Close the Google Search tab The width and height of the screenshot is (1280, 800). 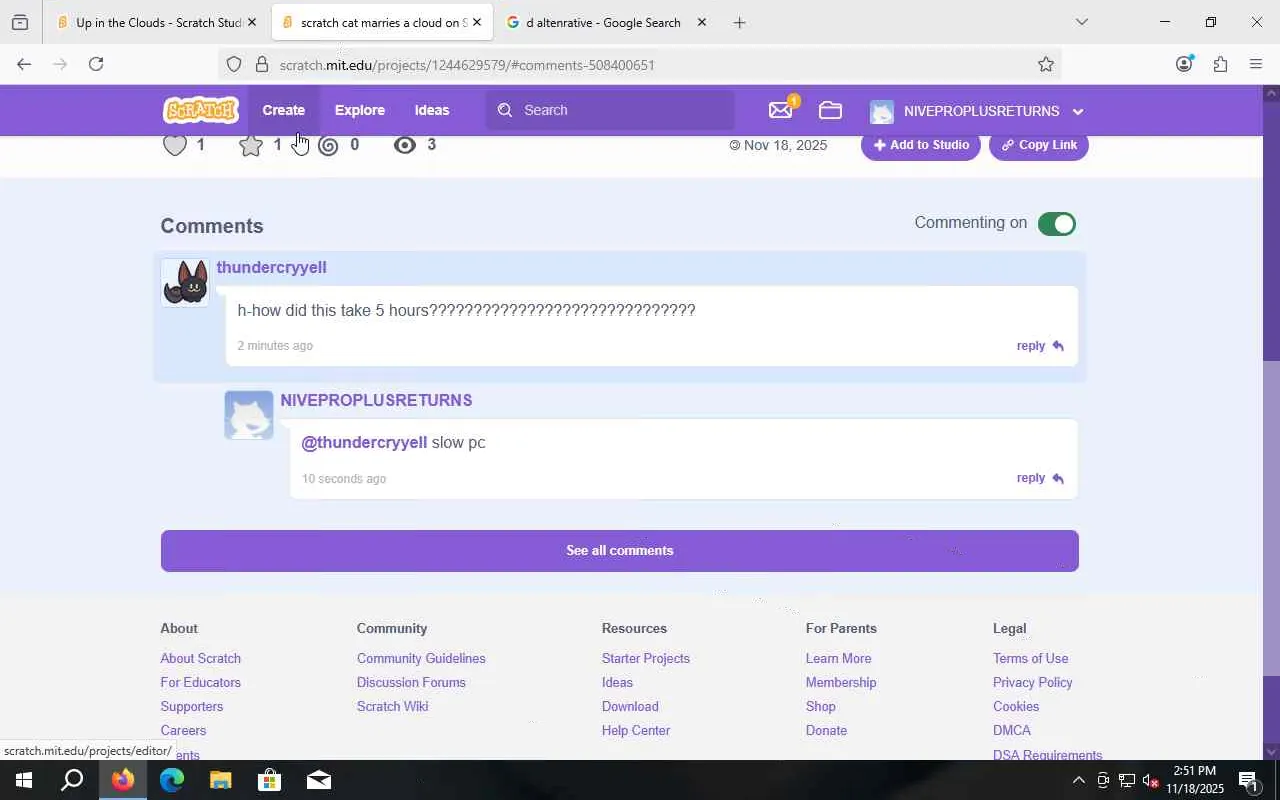tap(702, 22)
